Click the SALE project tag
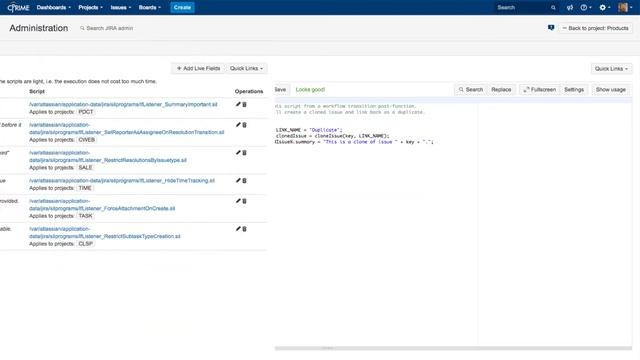Image resolution: width=640 pixels, height=360 pixels. pos(85,167)
